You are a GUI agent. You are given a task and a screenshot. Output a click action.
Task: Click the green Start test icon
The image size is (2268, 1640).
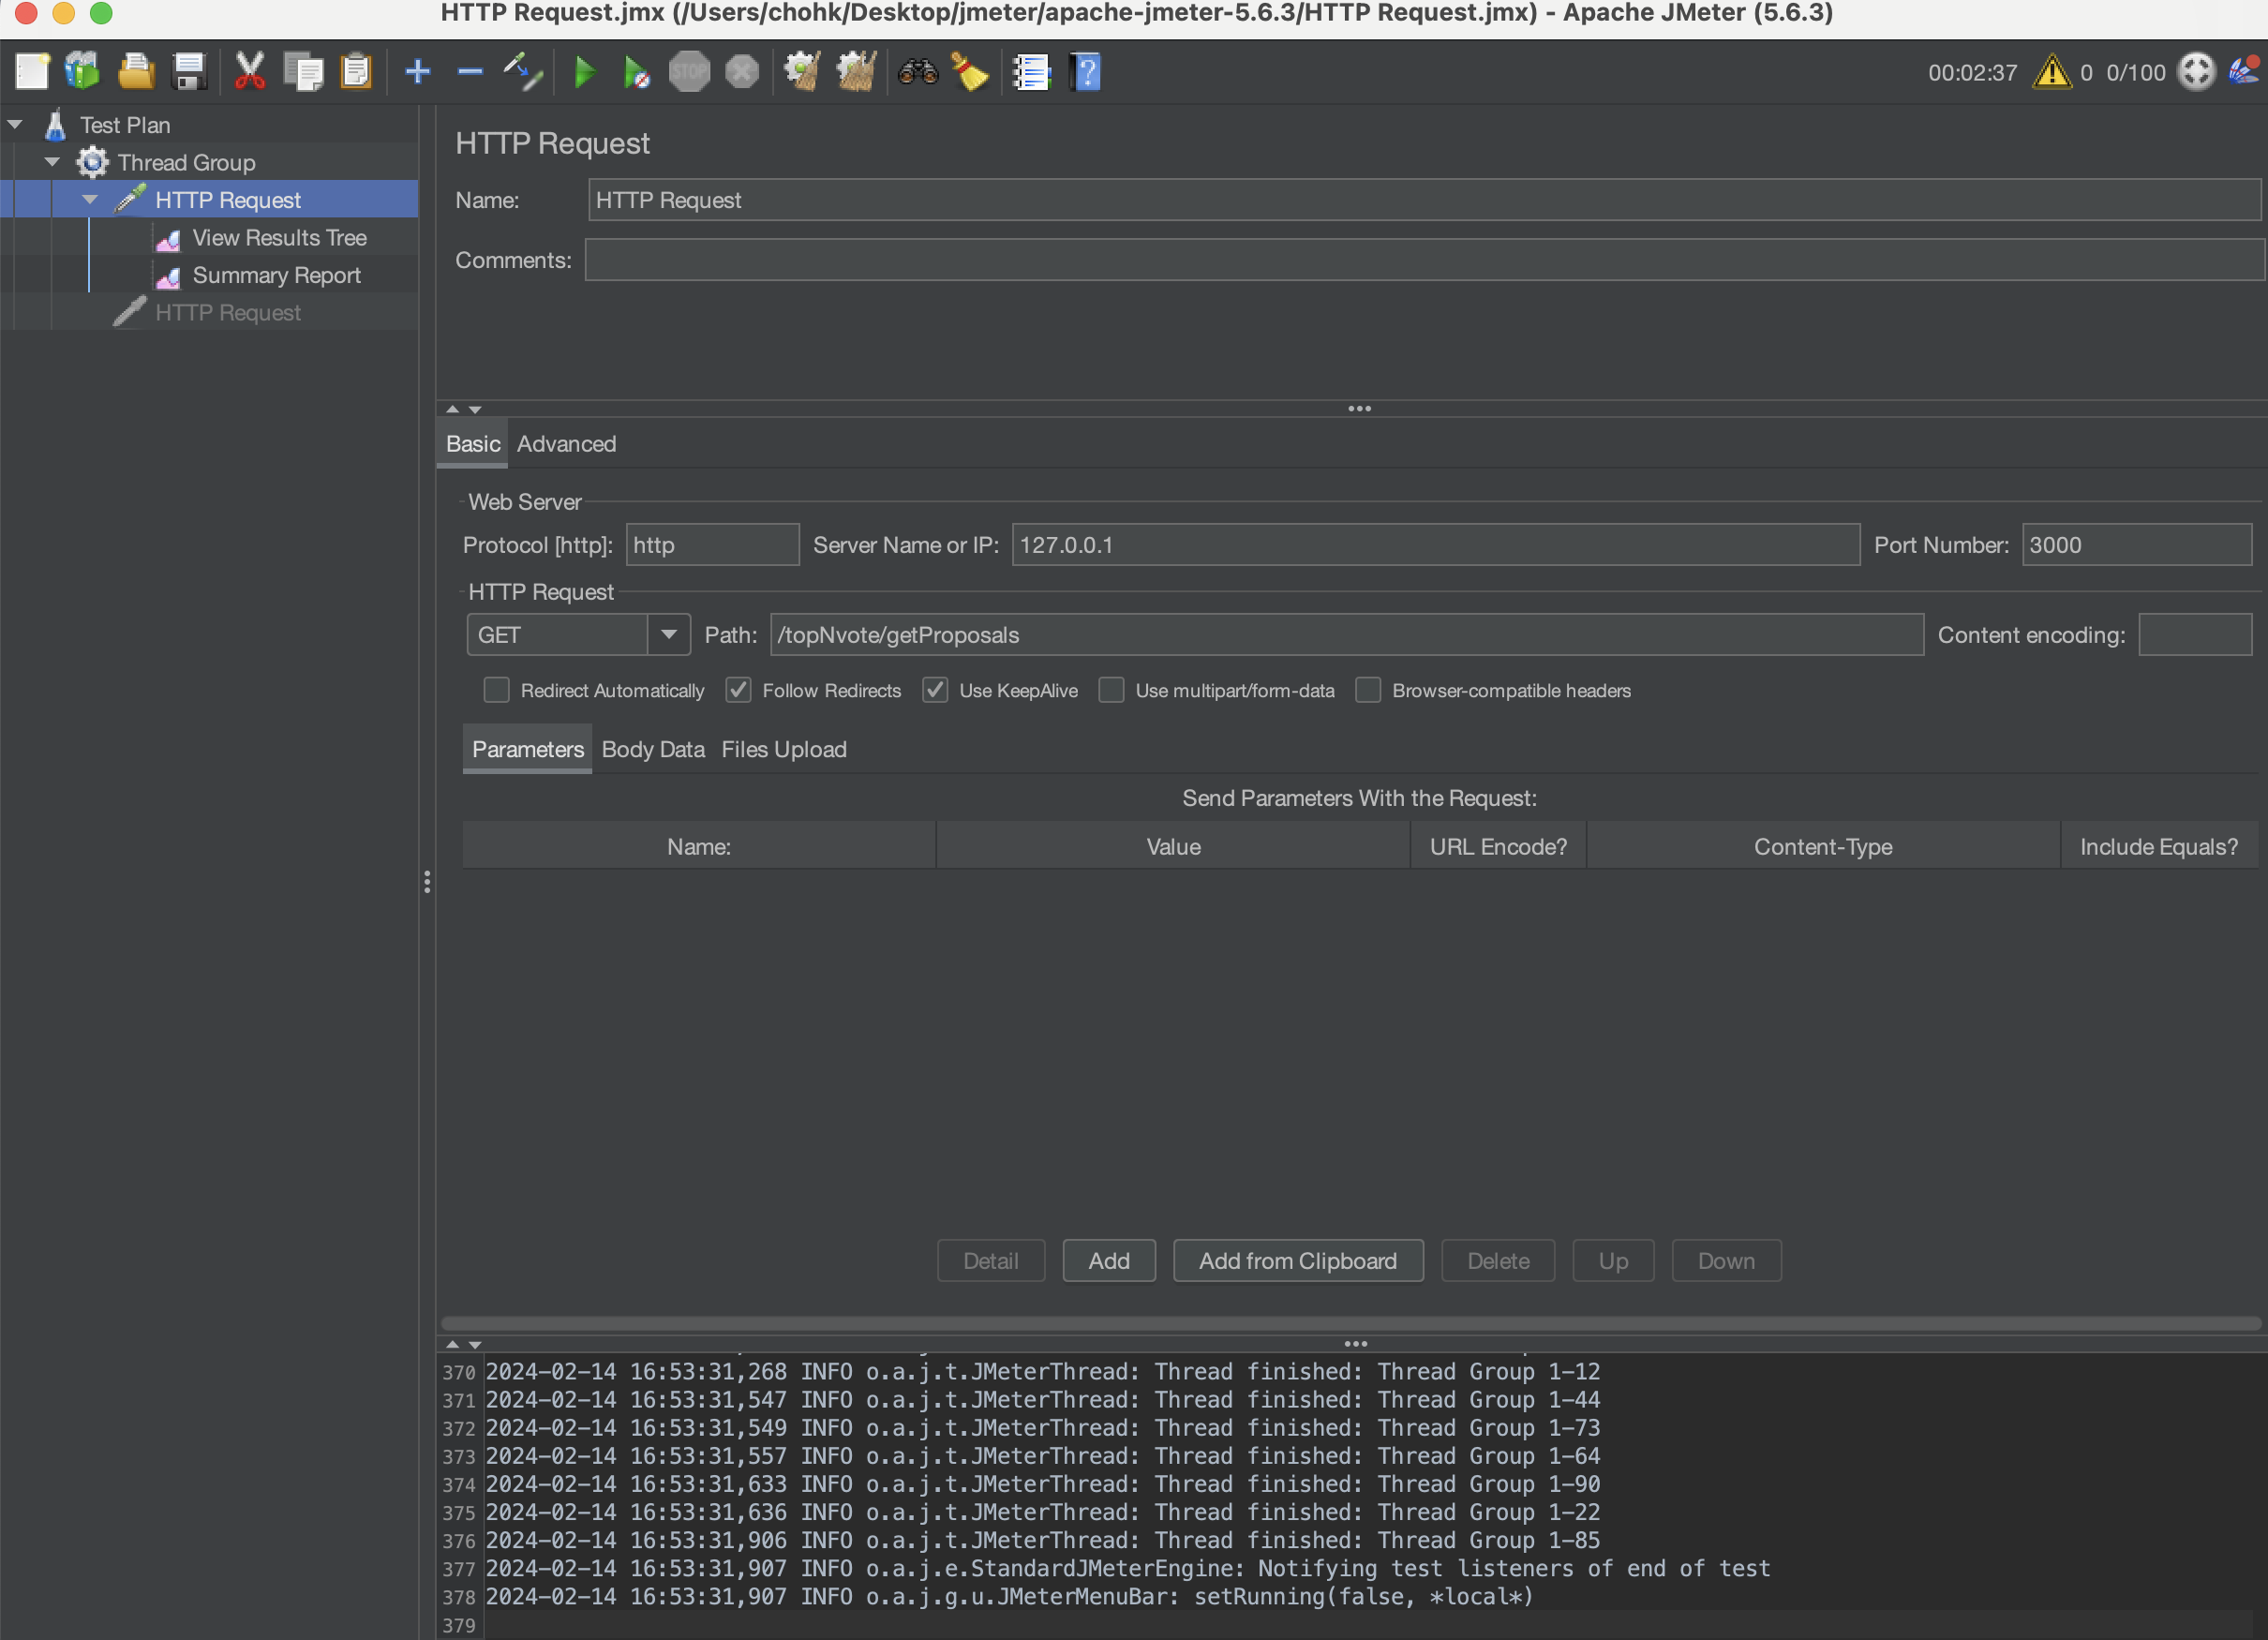[x=585, y=72]
